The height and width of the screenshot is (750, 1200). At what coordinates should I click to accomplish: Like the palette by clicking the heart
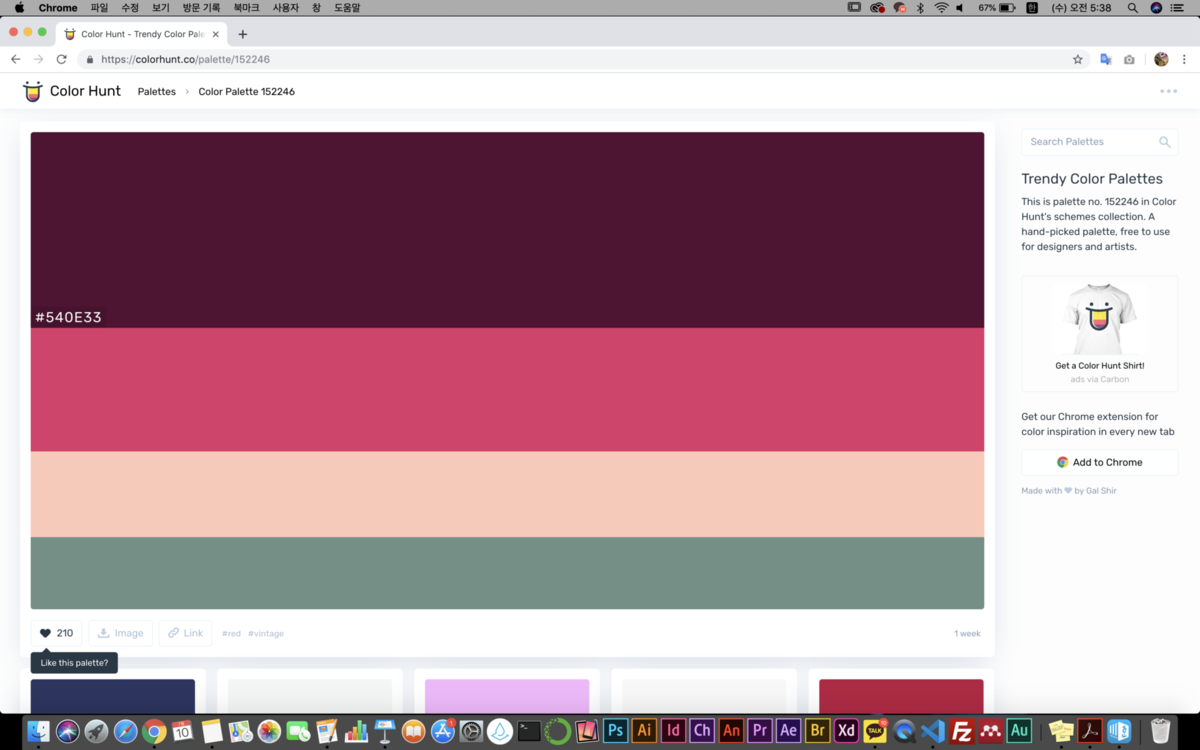point(44,632)
